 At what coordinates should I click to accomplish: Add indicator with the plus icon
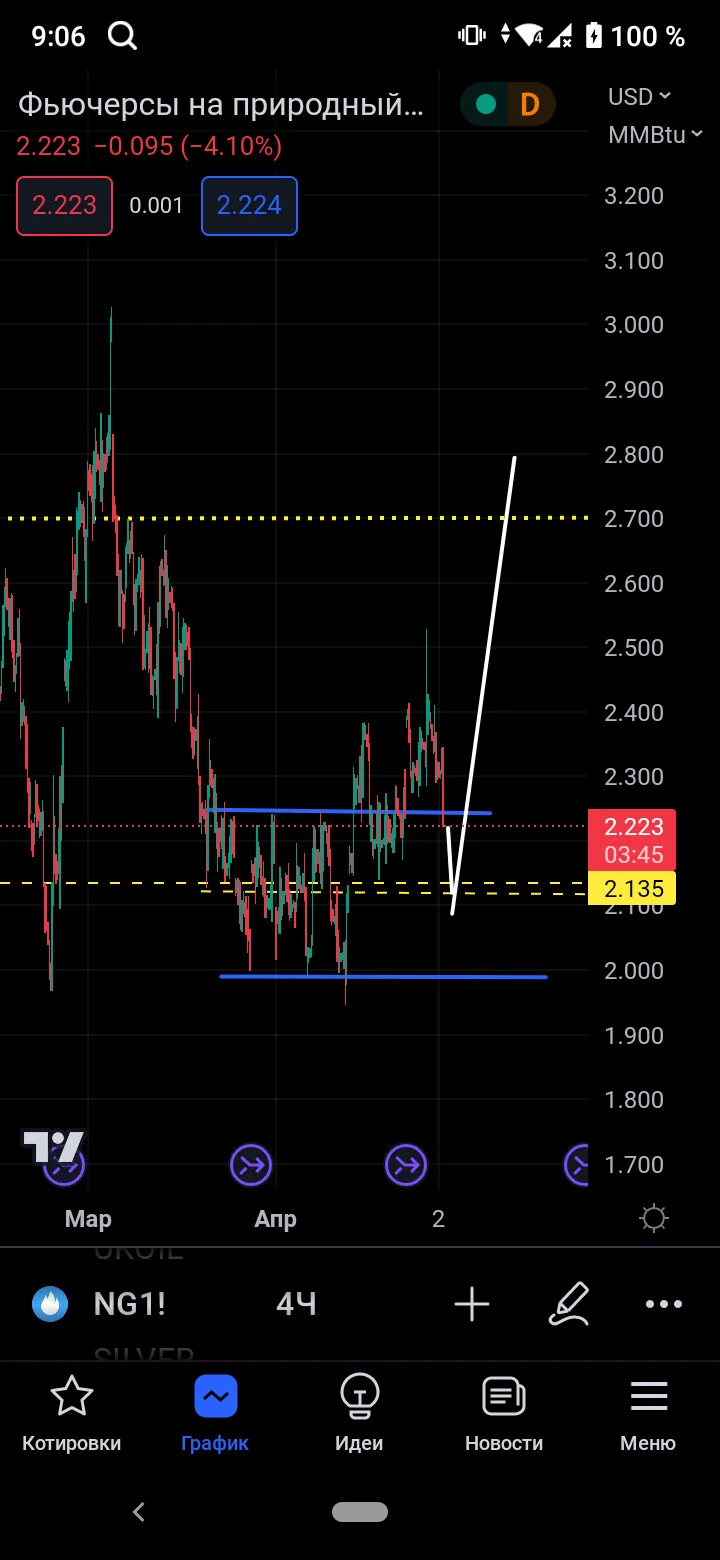pyautogui.click(x=472, y=1304)
